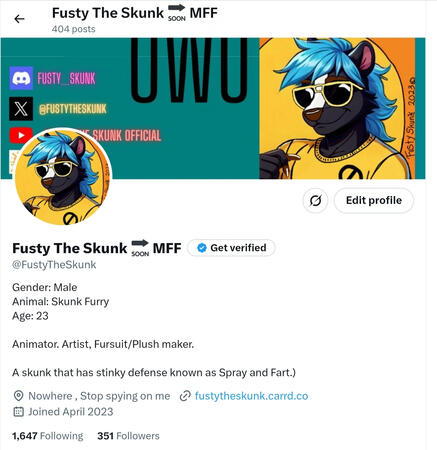Click the Discord logo in the banner
This screenshot has width=437, height=450.
tap(21, 78)
